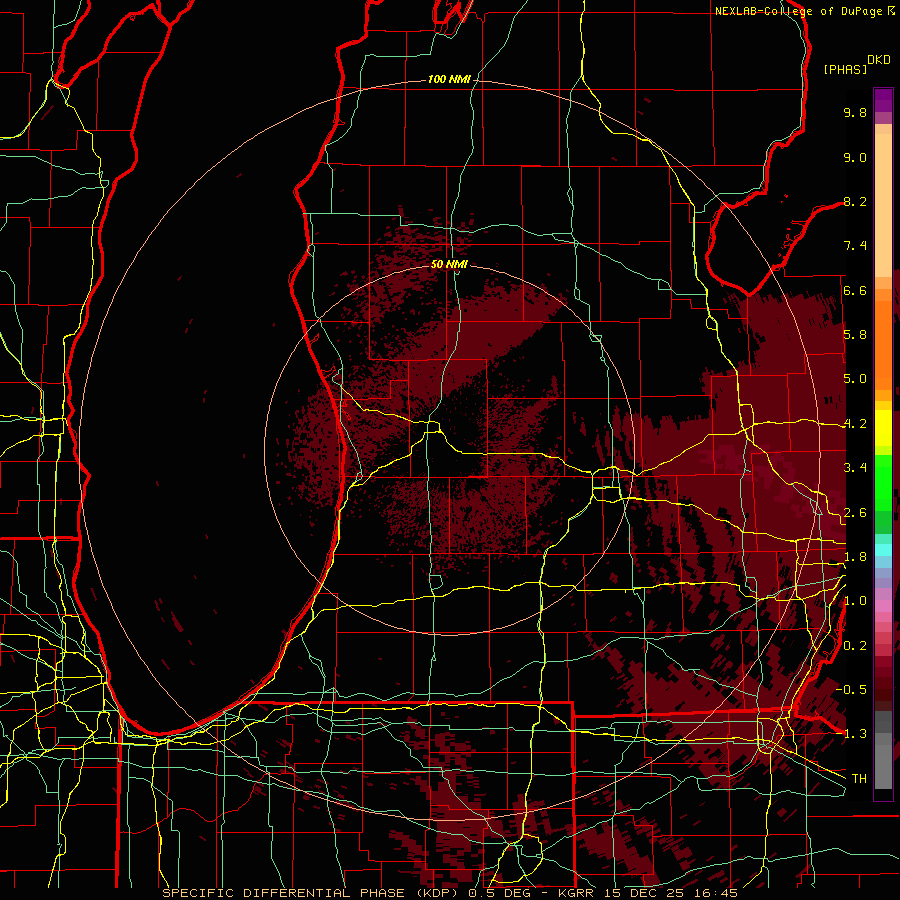The width and height of the screenshot is (900, 900).
Task: Click the [PHAS] label above the color bar
Action: [845, 69]
